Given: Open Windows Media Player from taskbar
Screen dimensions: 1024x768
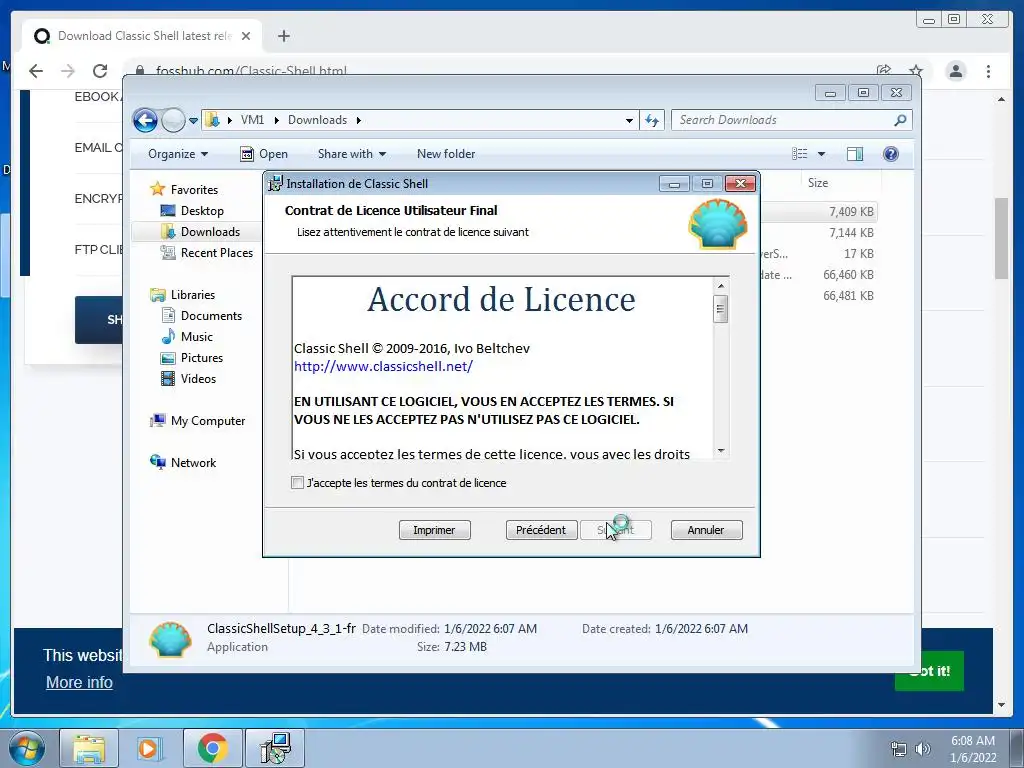Looking at the screenshot, I should pyautogui.click(x=150, y=748).
